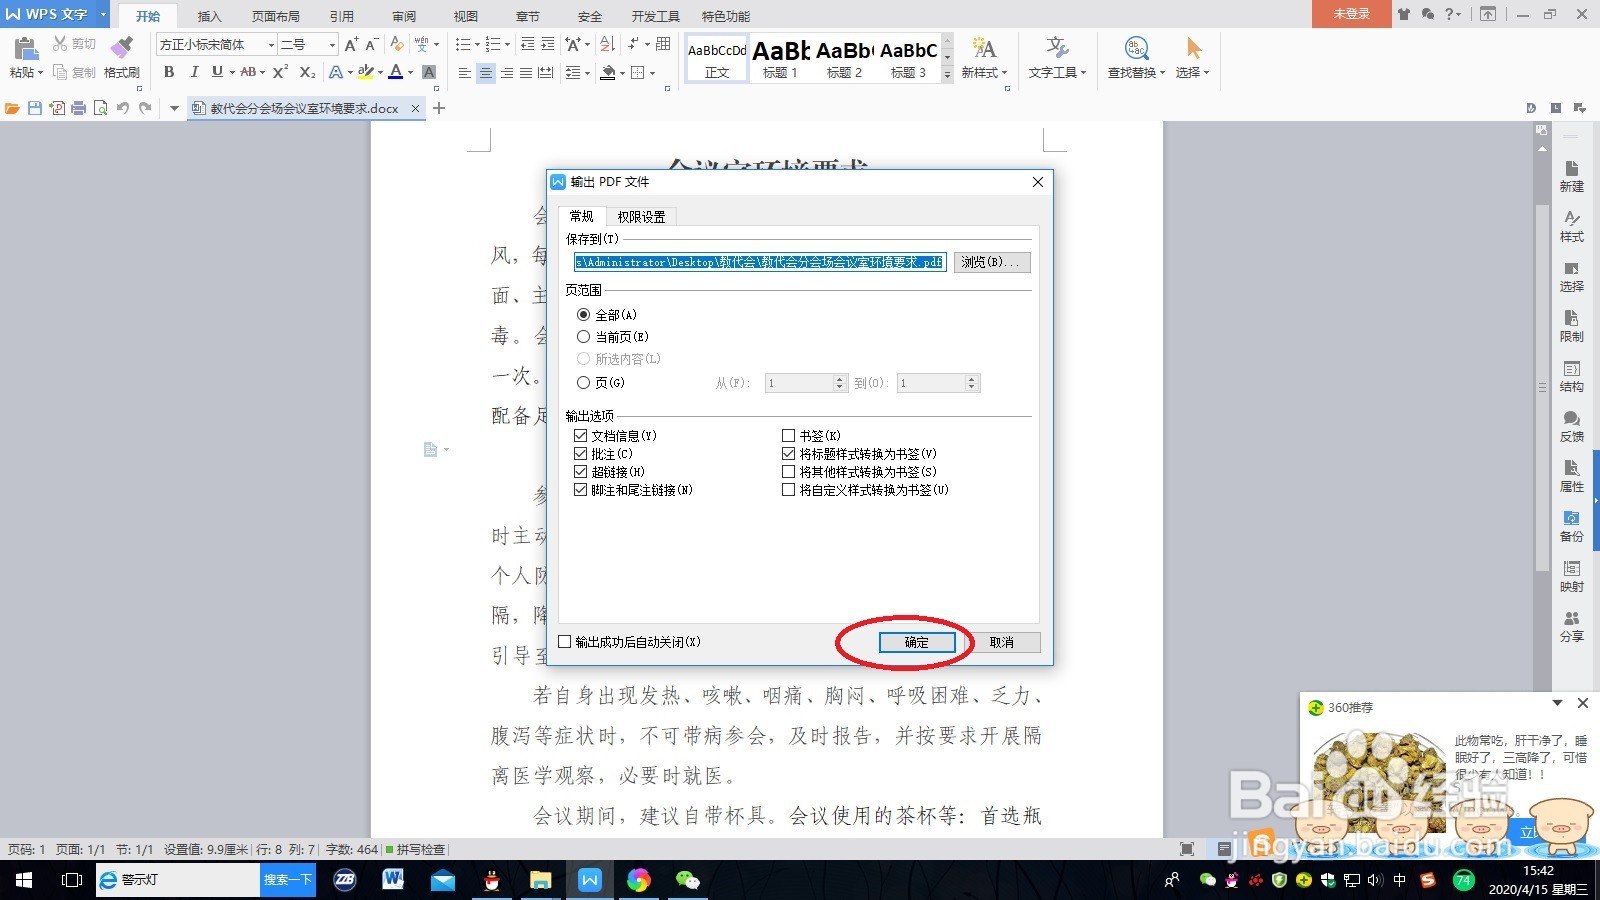Uncheck the 文档信息(Y) checkbox
The width and height of the screenshot is (1600, 900).
580,435
